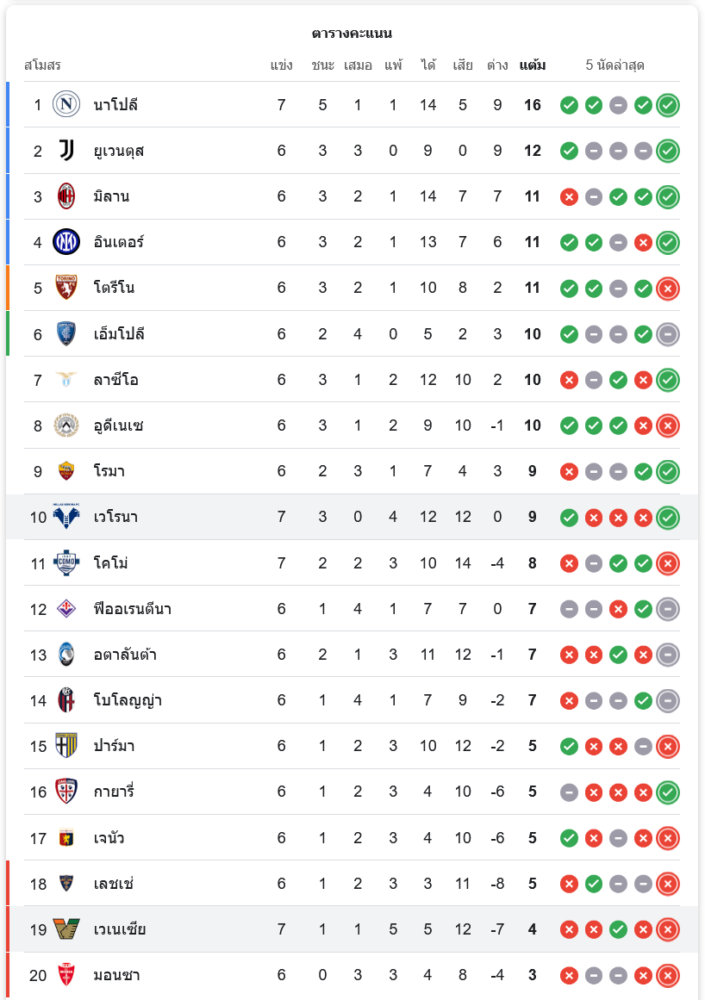
Task: Click the Roma club badge
Action: pos(66,471)
